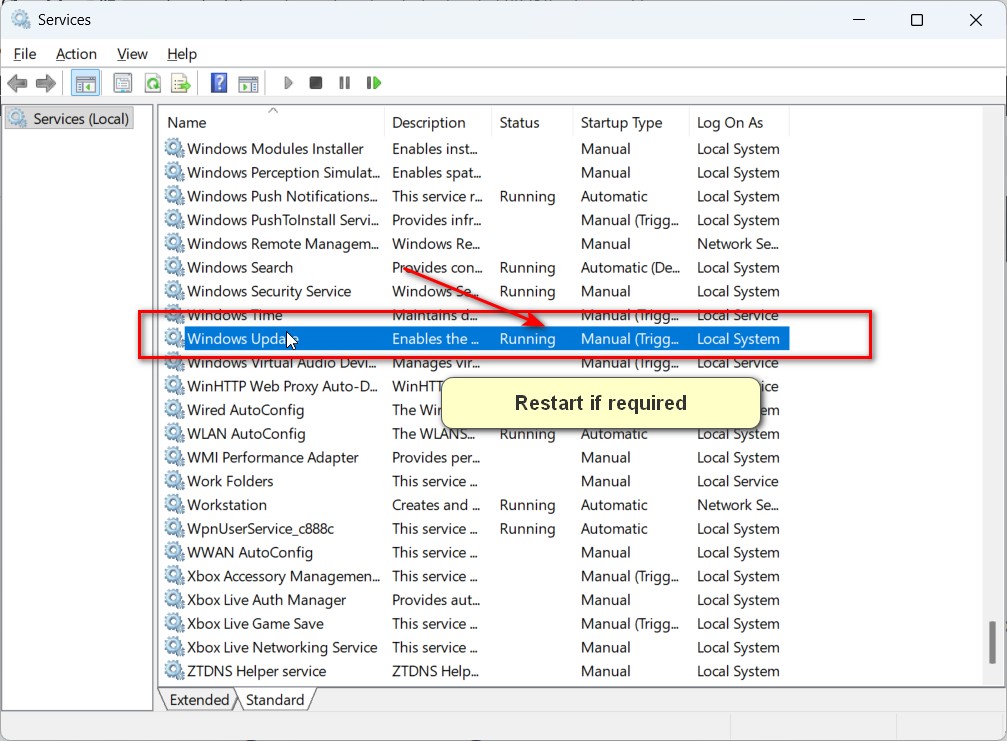Select the Work Folders service name
This screenshot has height=741, width=1007.
point(230,482)
